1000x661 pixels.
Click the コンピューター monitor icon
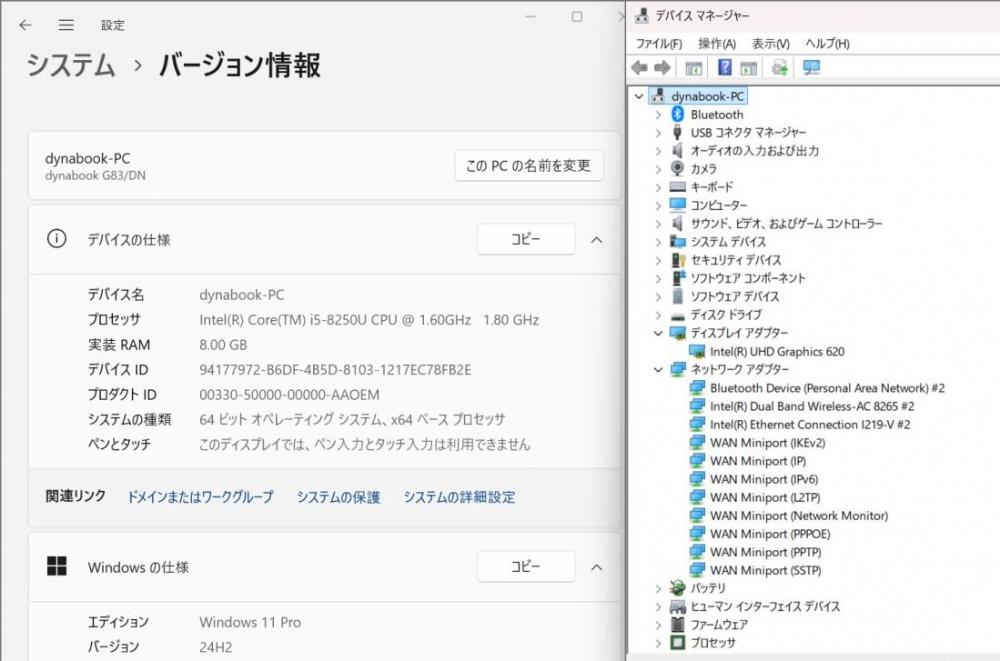tap(677, 205)
